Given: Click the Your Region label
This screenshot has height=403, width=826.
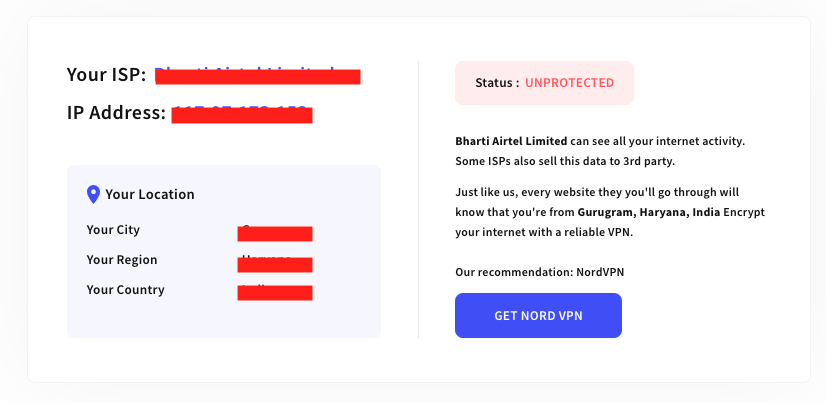Looking at the screenshot, I should (x=122, y=260).
